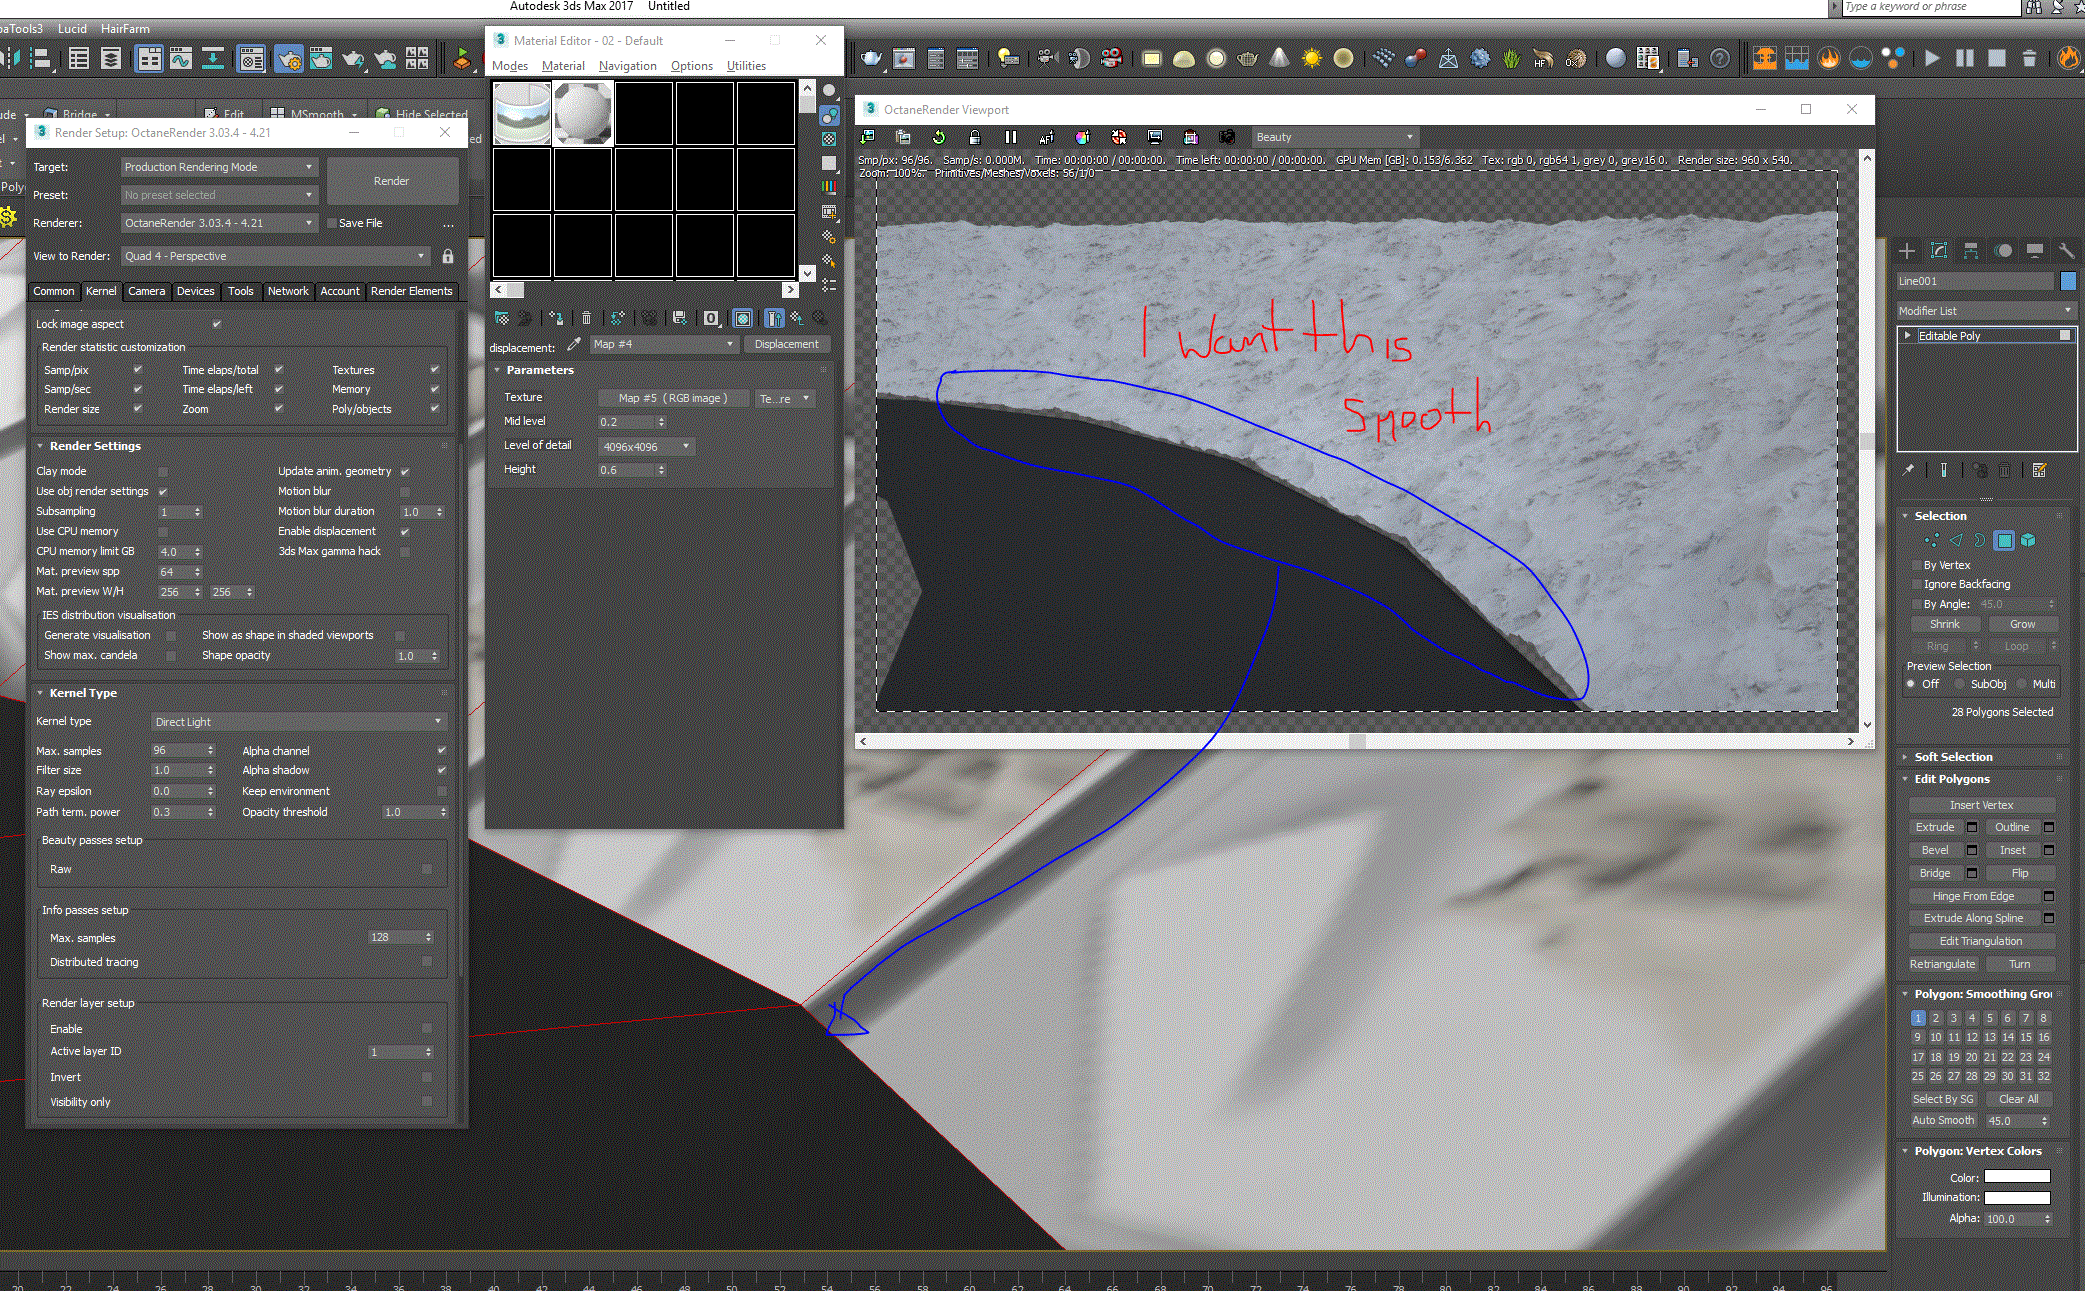Pin the modifier stack

1908,470
